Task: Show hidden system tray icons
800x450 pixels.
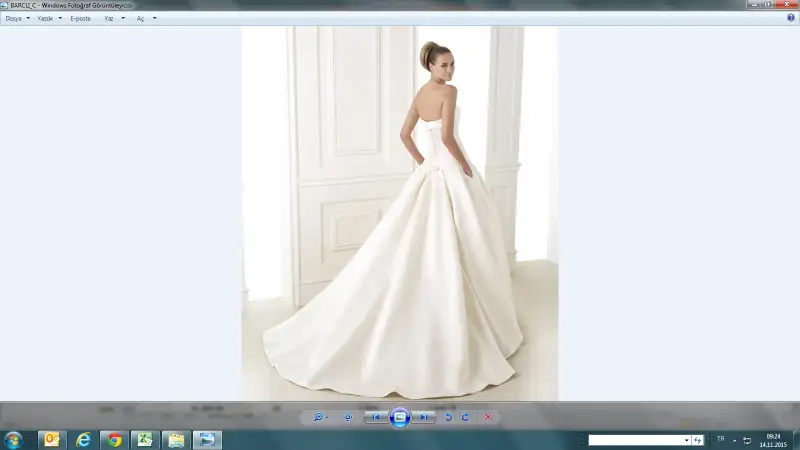Action: pos(735,440)
